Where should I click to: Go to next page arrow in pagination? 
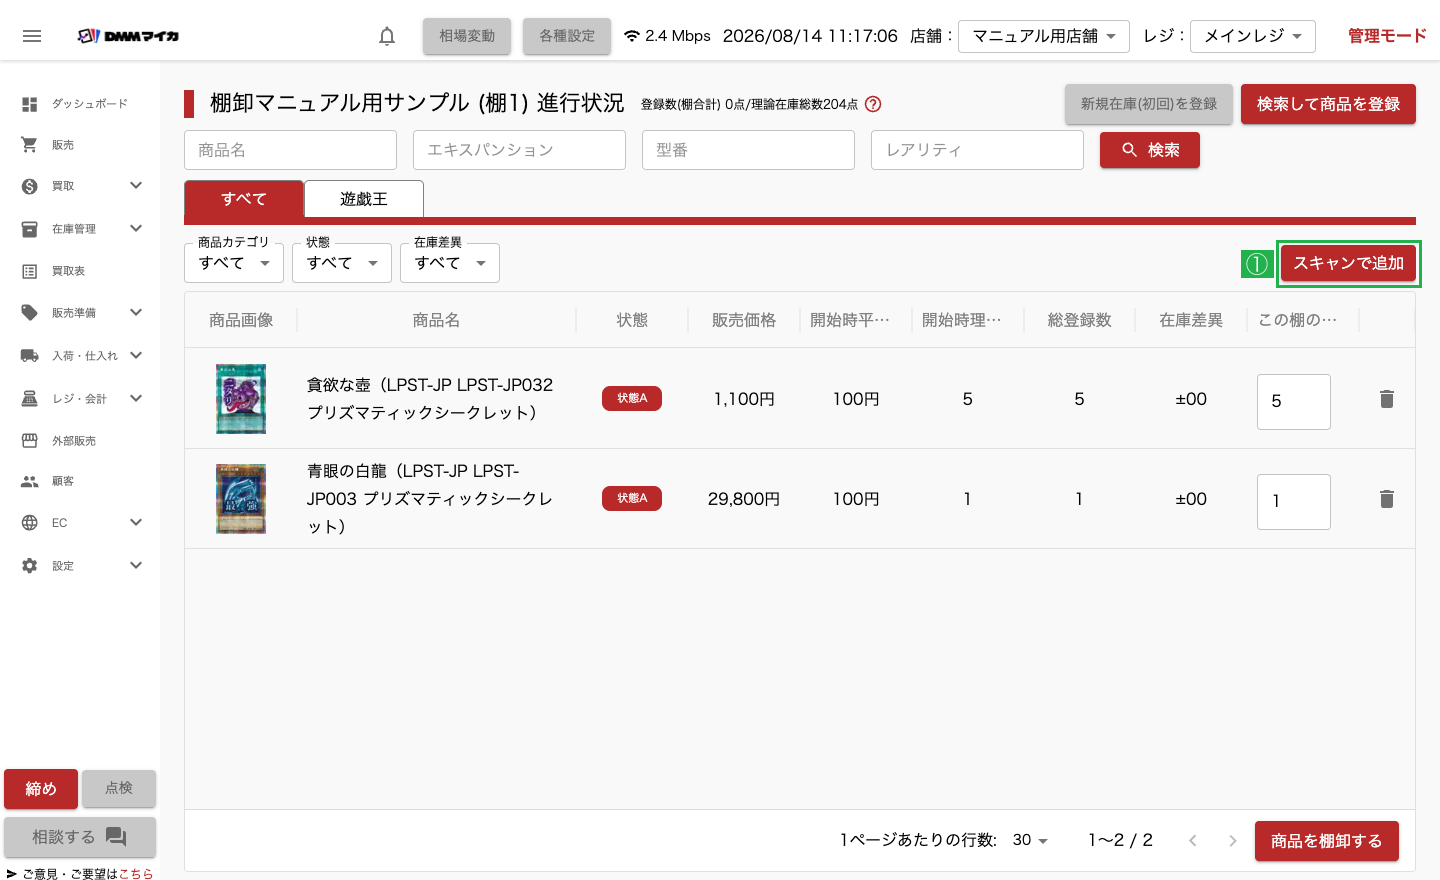1233,841
